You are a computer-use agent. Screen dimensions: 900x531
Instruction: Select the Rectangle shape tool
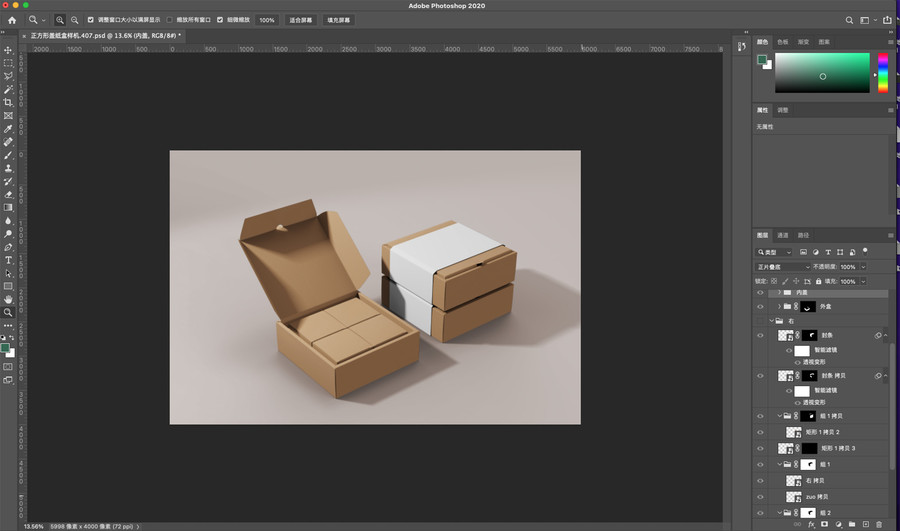tap(8, 286)
